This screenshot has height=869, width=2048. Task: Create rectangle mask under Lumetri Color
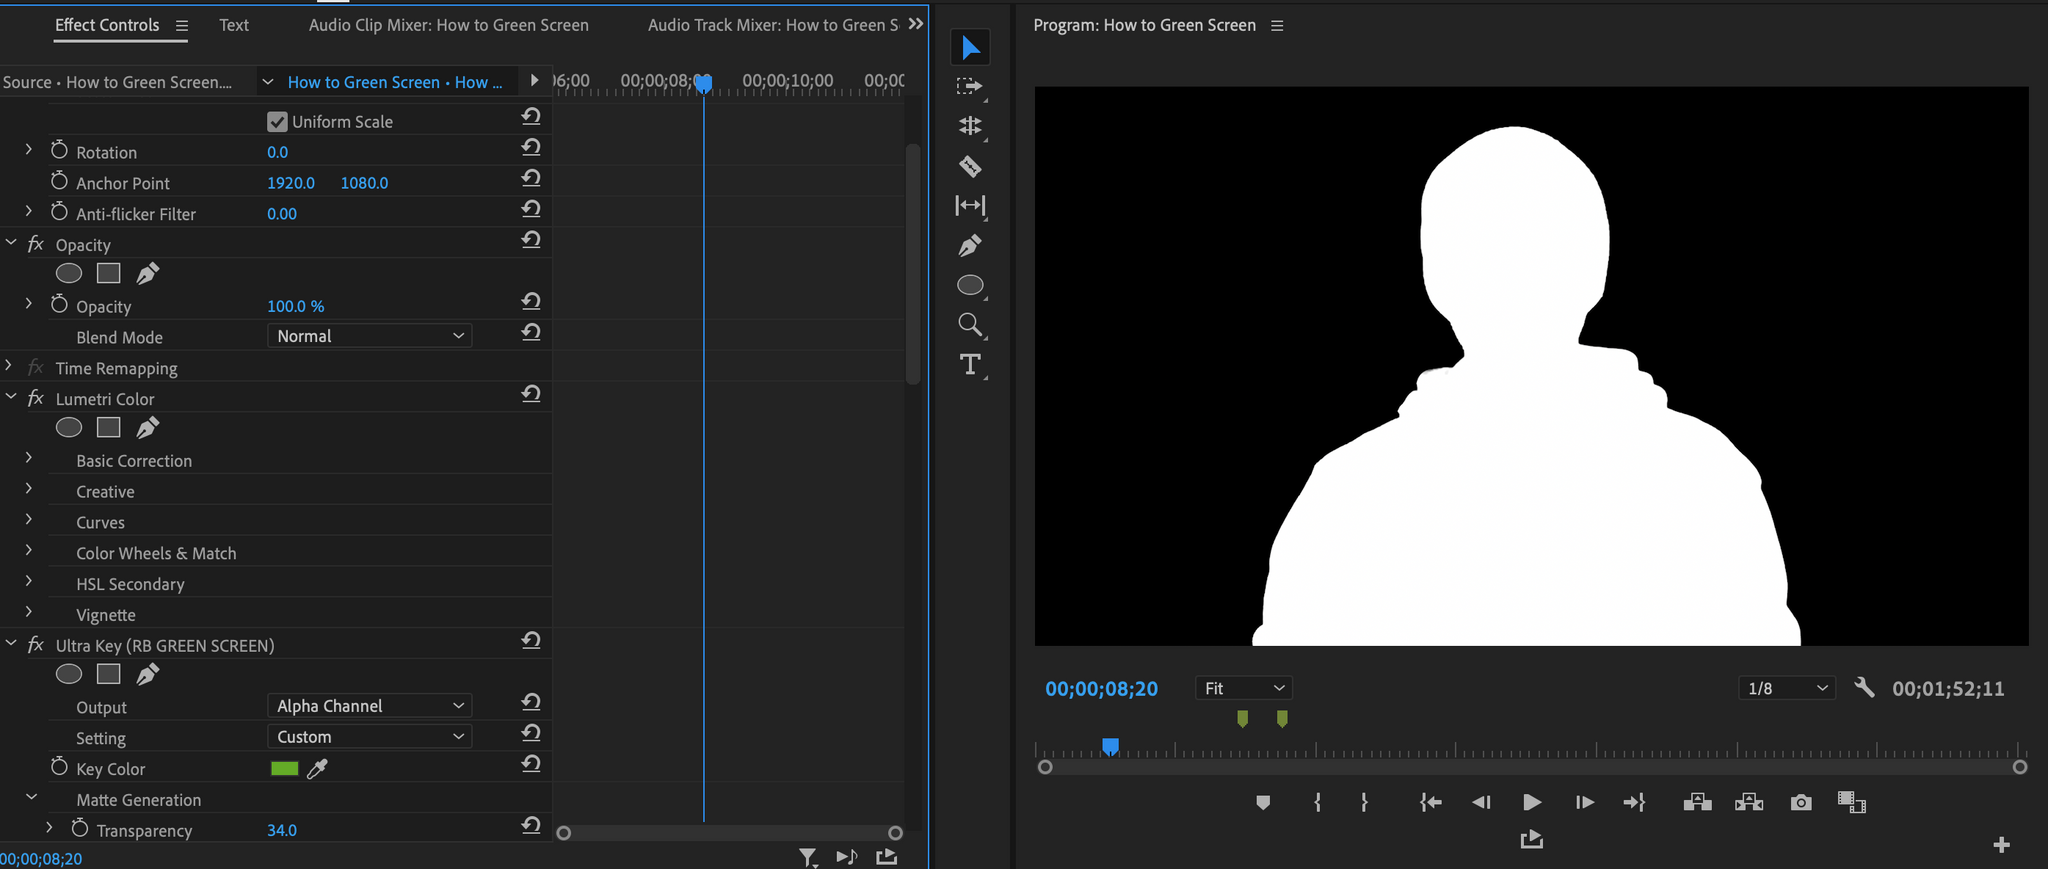pyautogui.click(x=108, y=427)
